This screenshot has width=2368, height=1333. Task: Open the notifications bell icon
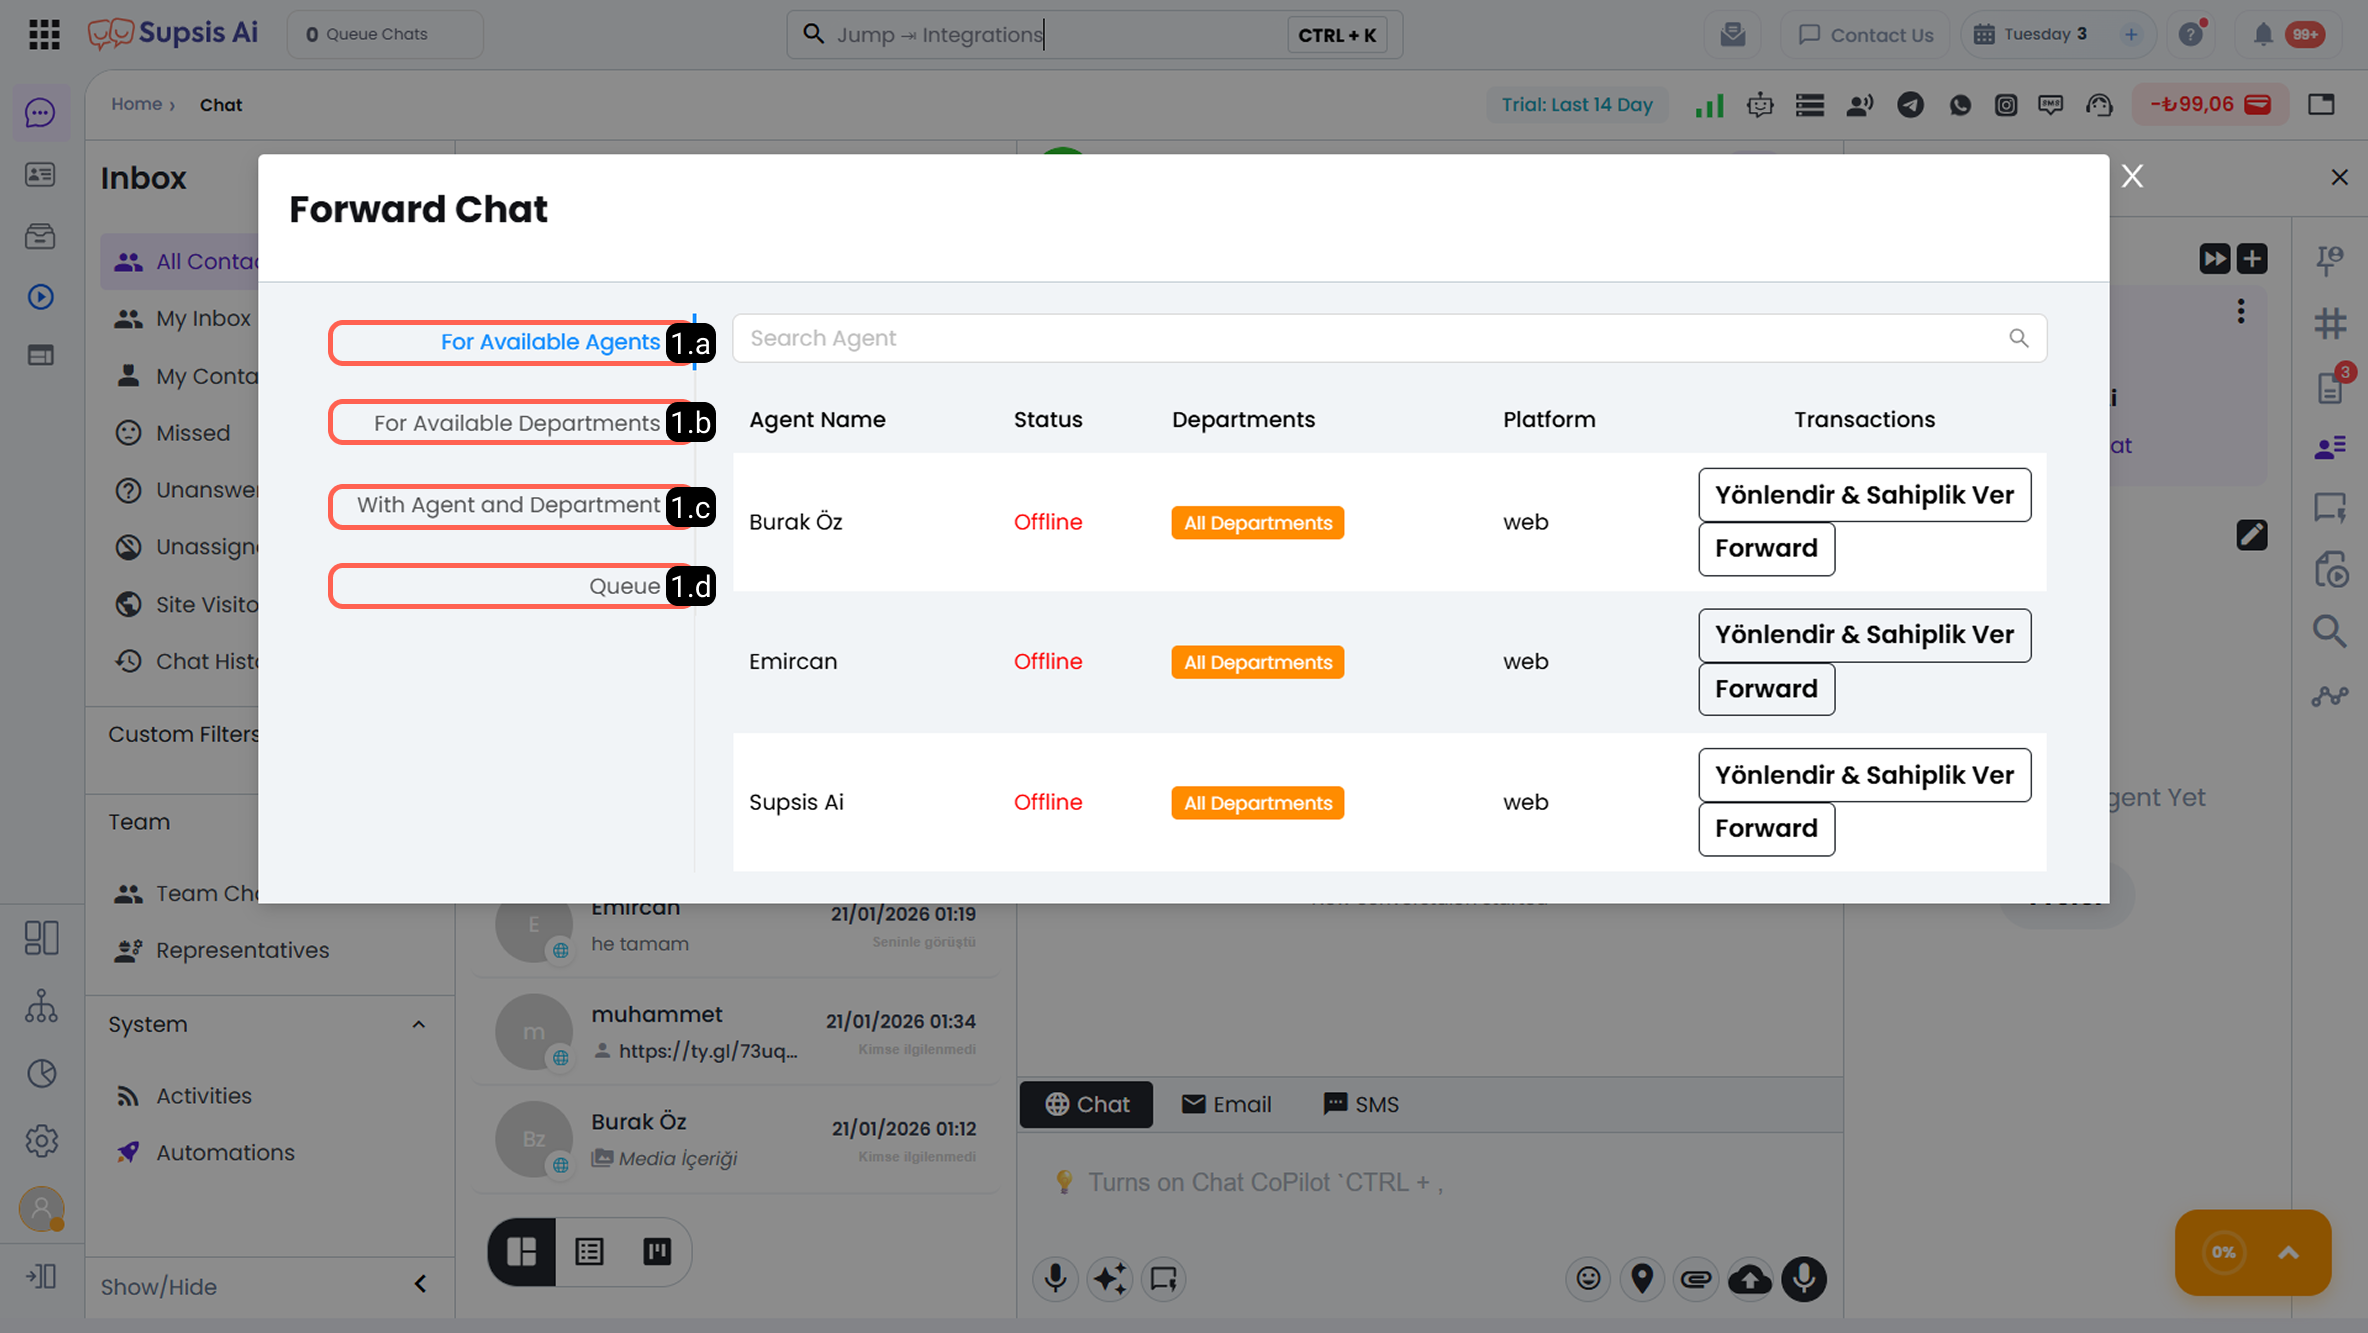coord(2263,34)
